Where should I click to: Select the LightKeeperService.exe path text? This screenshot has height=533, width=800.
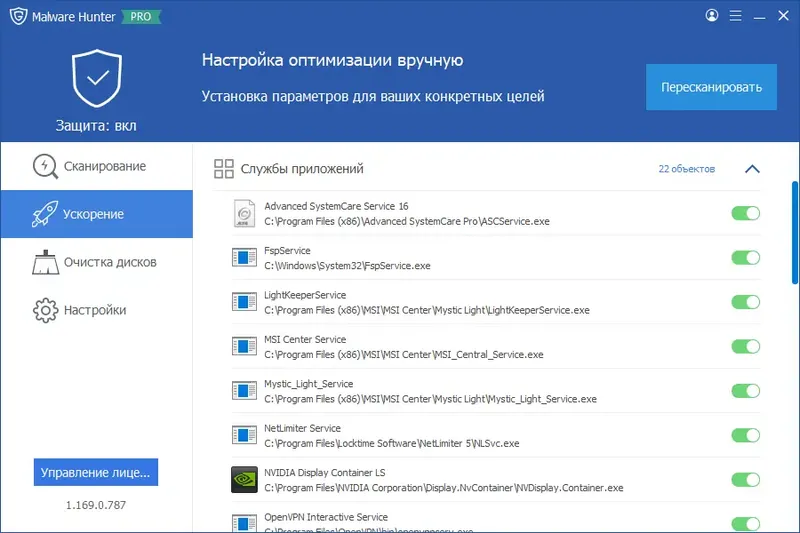(x=427, y=310)
